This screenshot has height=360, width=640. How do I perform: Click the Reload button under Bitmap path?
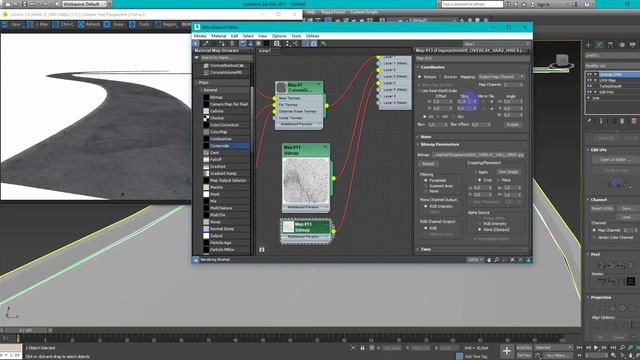point(428,164)
